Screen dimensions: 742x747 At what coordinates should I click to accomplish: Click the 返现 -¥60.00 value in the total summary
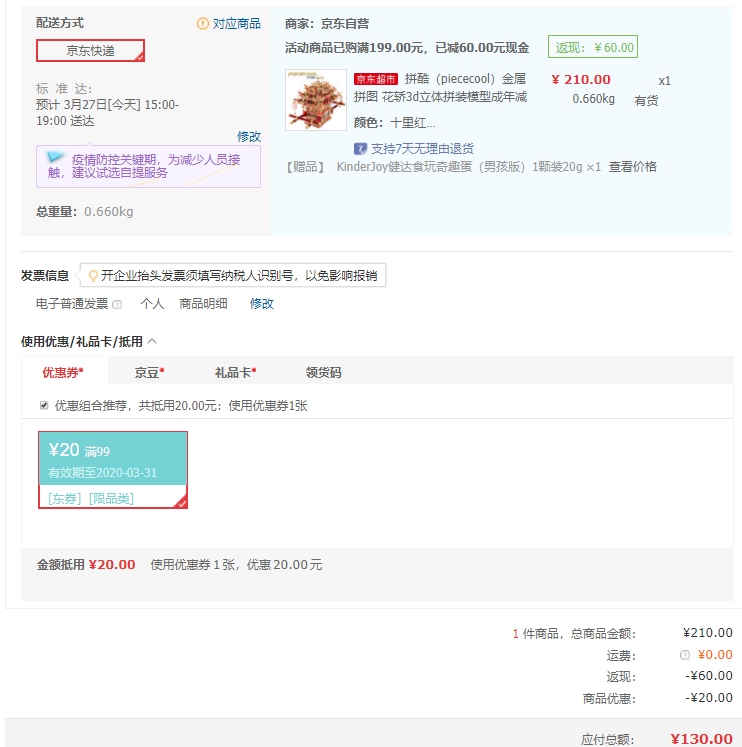(709, 676)
